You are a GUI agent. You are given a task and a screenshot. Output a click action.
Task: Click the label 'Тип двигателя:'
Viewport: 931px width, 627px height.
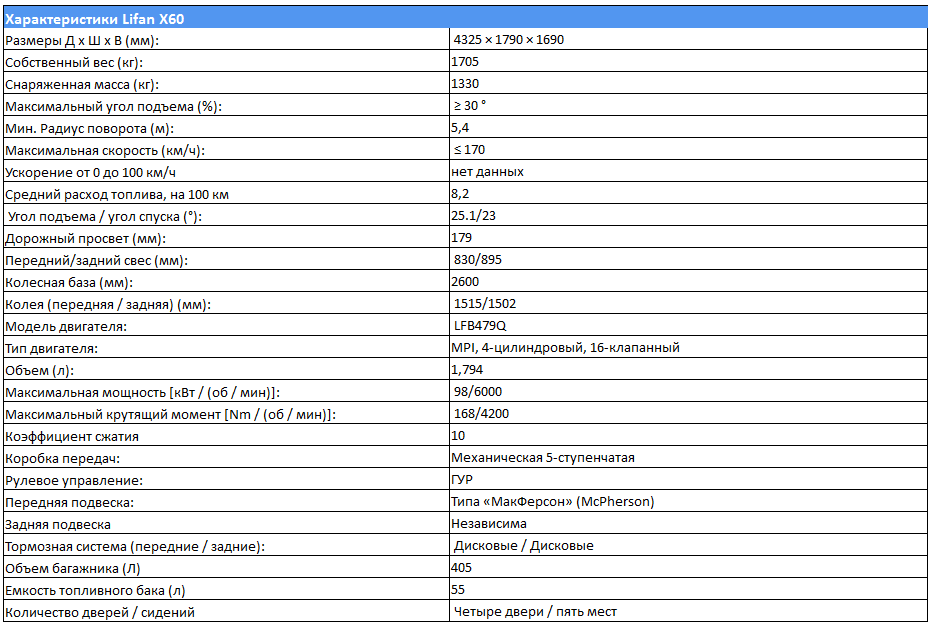point(51,348)
